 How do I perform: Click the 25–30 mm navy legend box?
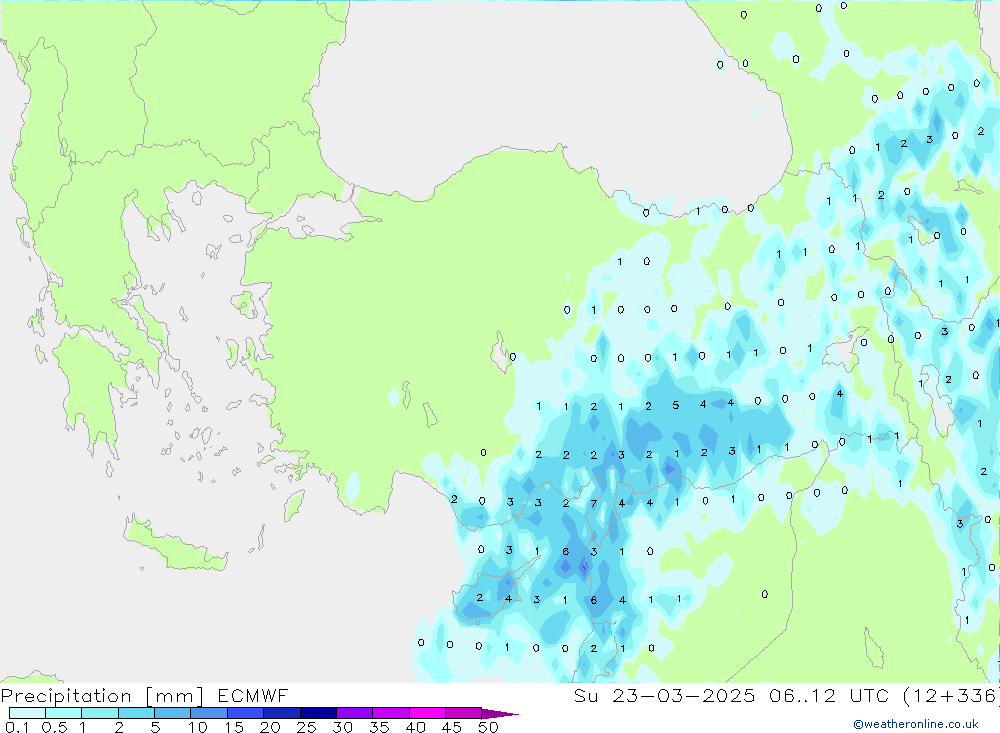[x=318, y=713]
